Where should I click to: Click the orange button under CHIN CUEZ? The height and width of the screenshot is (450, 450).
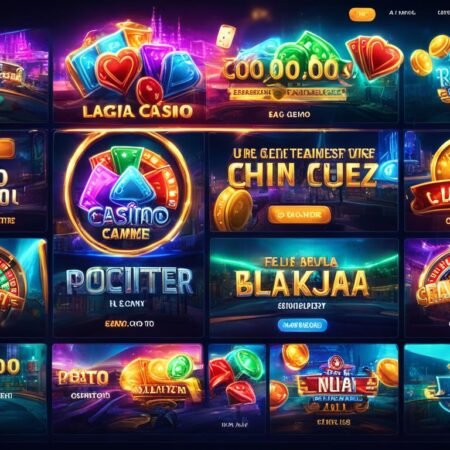point(299,215)
